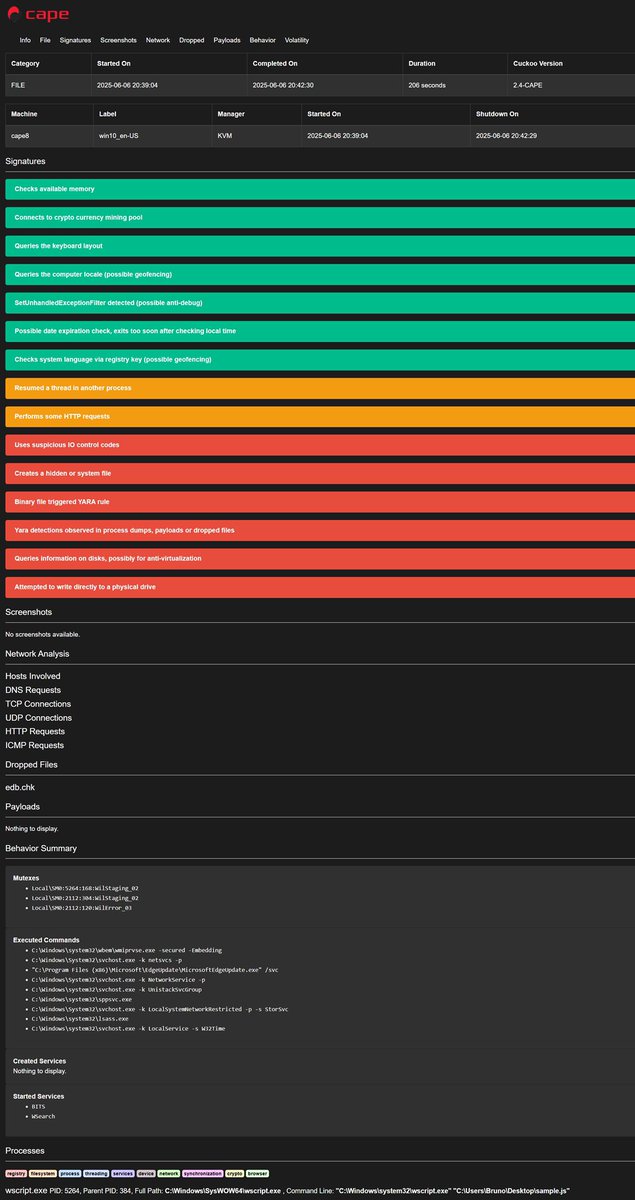Image resolution: width=635 pixels, height=1200 pixels.
Task: Open DNS Requests section
Action: click(x=33, y=690)
